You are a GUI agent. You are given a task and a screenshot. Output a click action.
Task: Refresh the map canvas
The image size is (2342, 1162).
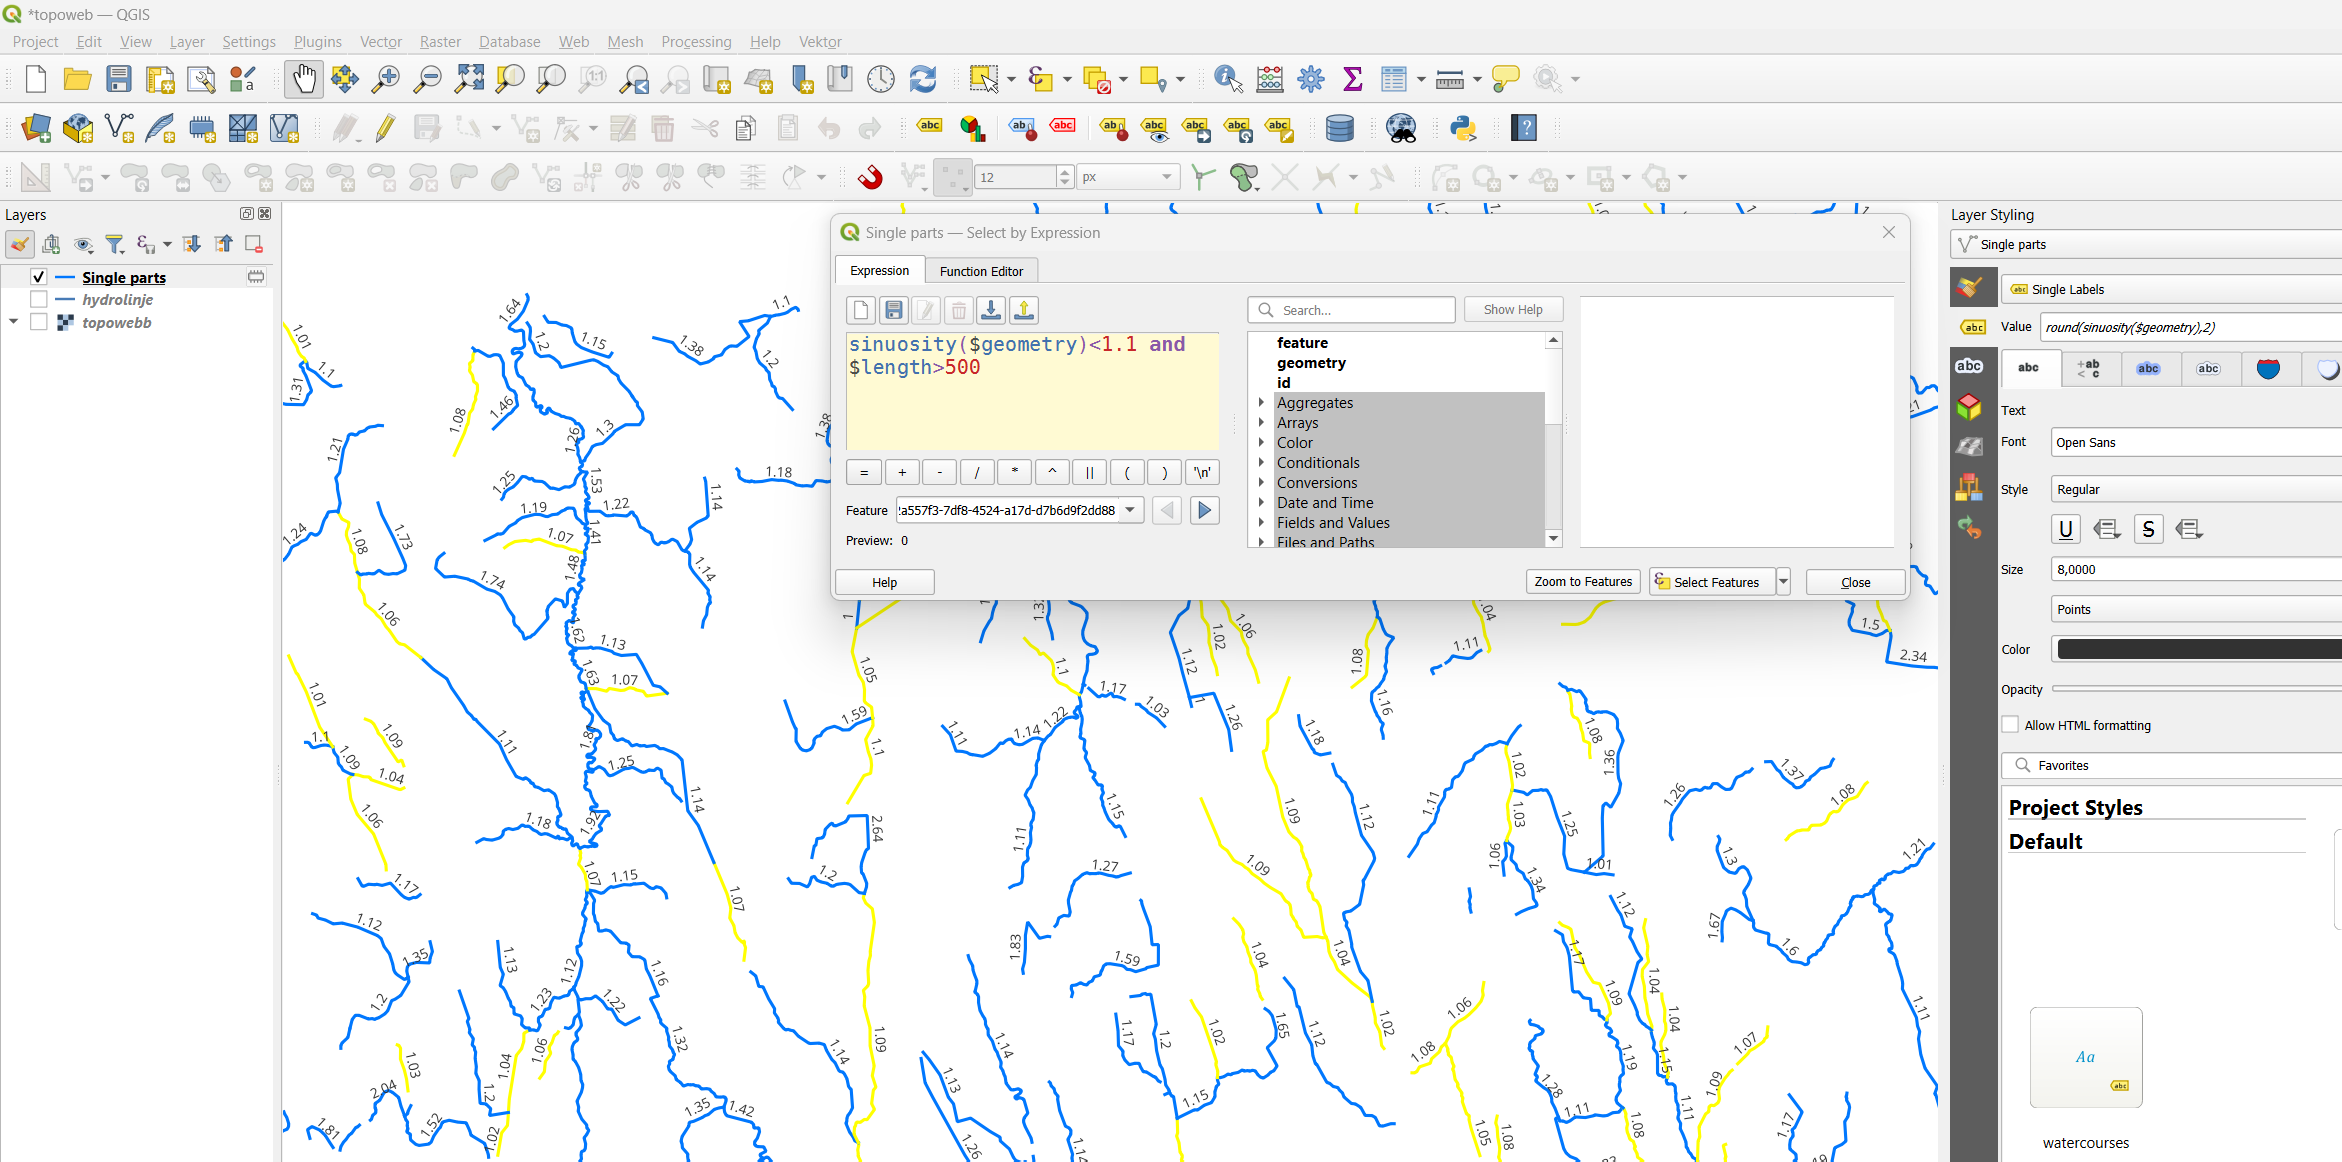(x=922, y=79)
